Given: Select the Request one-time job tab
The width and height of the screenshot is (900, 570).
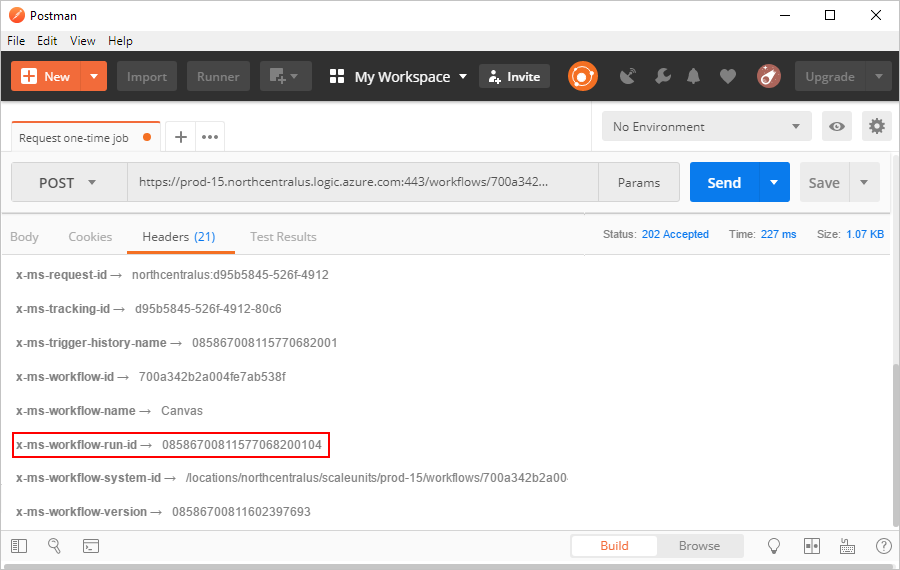Looking at the screenshot, I should [86, 138].
